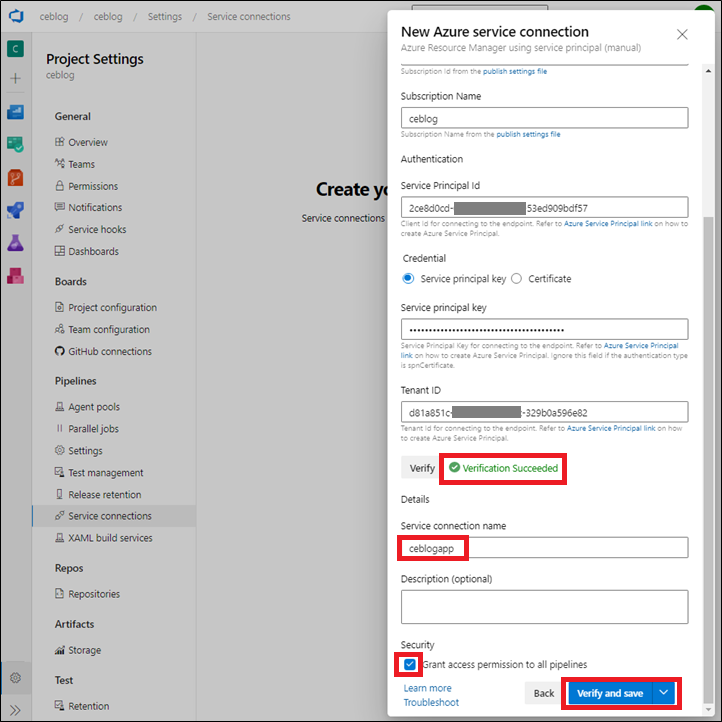Open publish settings file link under Subscription Name

coord(528,134)
